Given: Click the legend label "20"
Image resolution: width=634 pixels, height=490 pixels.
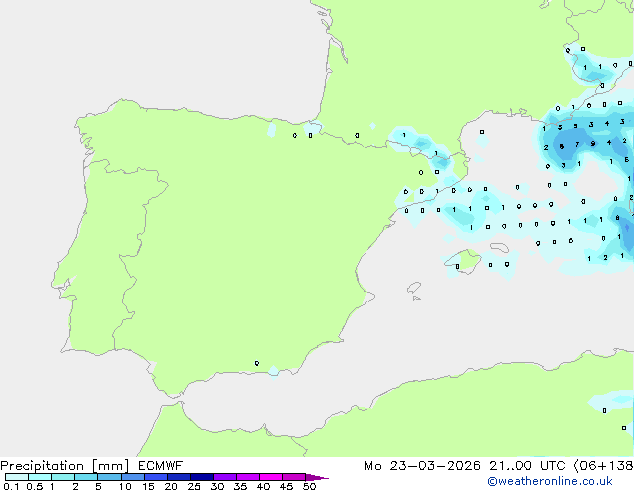Looking at the screenshot, I should click(171, 486).
